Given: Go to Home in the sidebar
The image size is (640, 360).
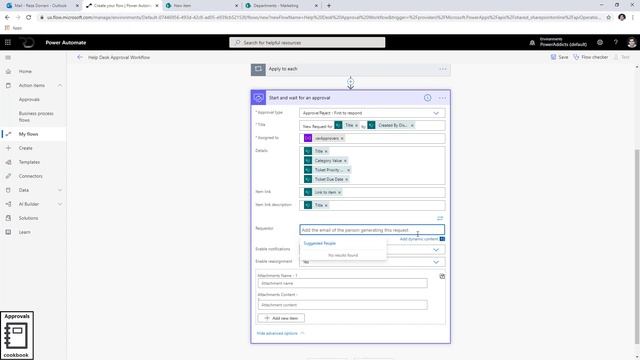Looking at the screenshot, I should point(25,71).
